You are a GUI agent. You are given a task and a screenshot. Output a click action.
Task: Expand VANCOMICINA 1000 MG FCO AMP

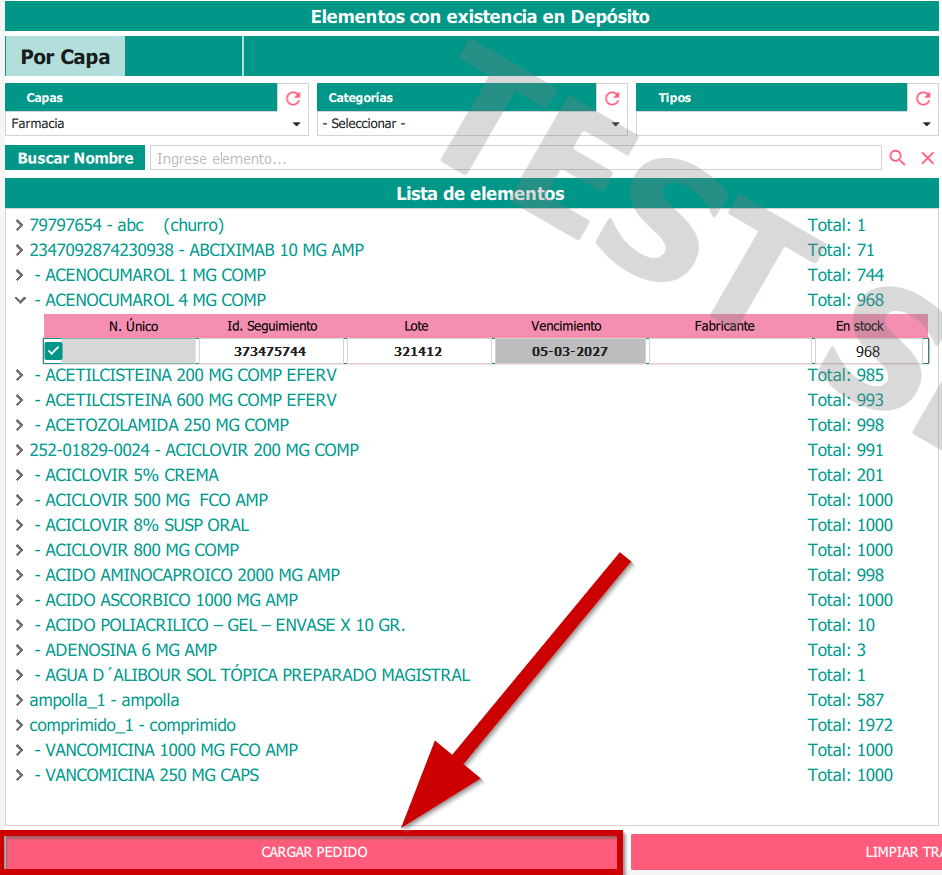(19, 750)
